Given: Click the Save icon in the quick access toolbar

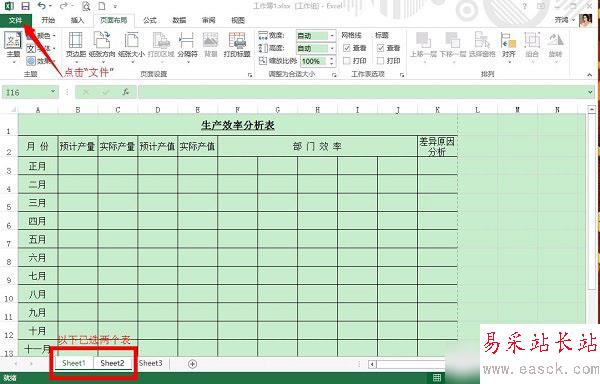Looking at the screenshot, I should click(26, 6).
